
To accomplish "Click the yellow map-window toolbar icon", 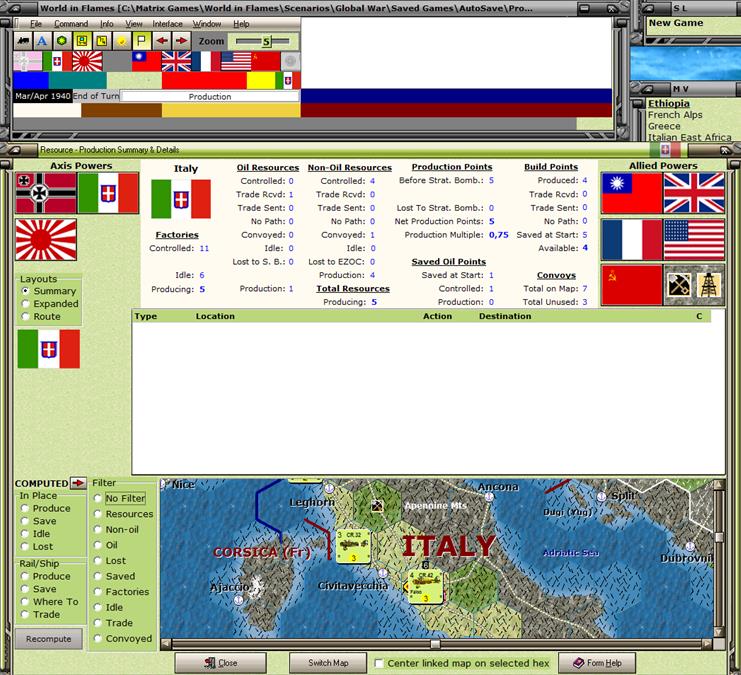I will click(82, 41).
